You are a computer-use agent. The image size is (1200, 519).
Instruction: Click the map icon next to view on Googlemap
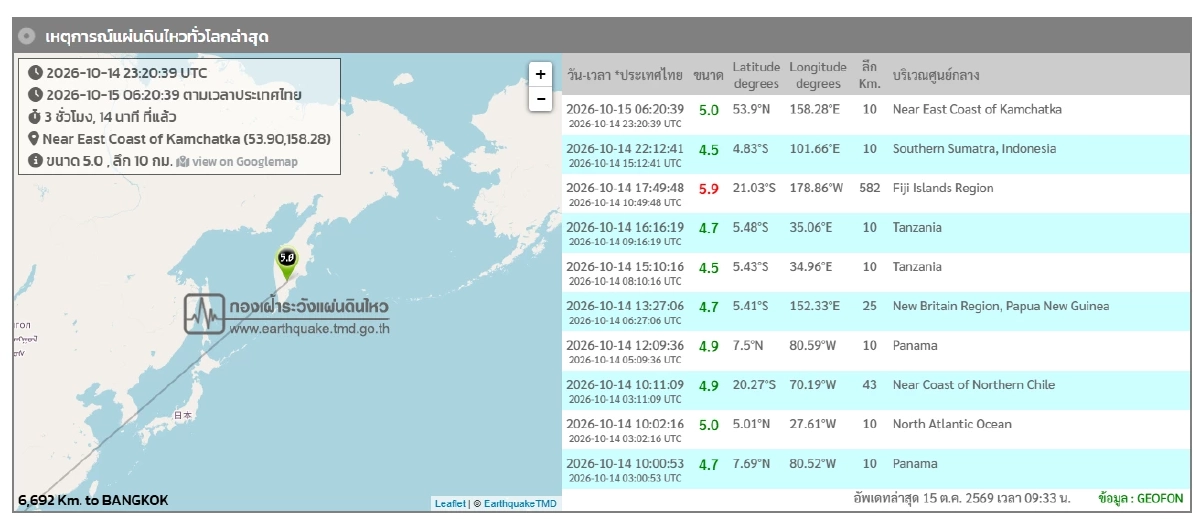(x=183, y=161)
